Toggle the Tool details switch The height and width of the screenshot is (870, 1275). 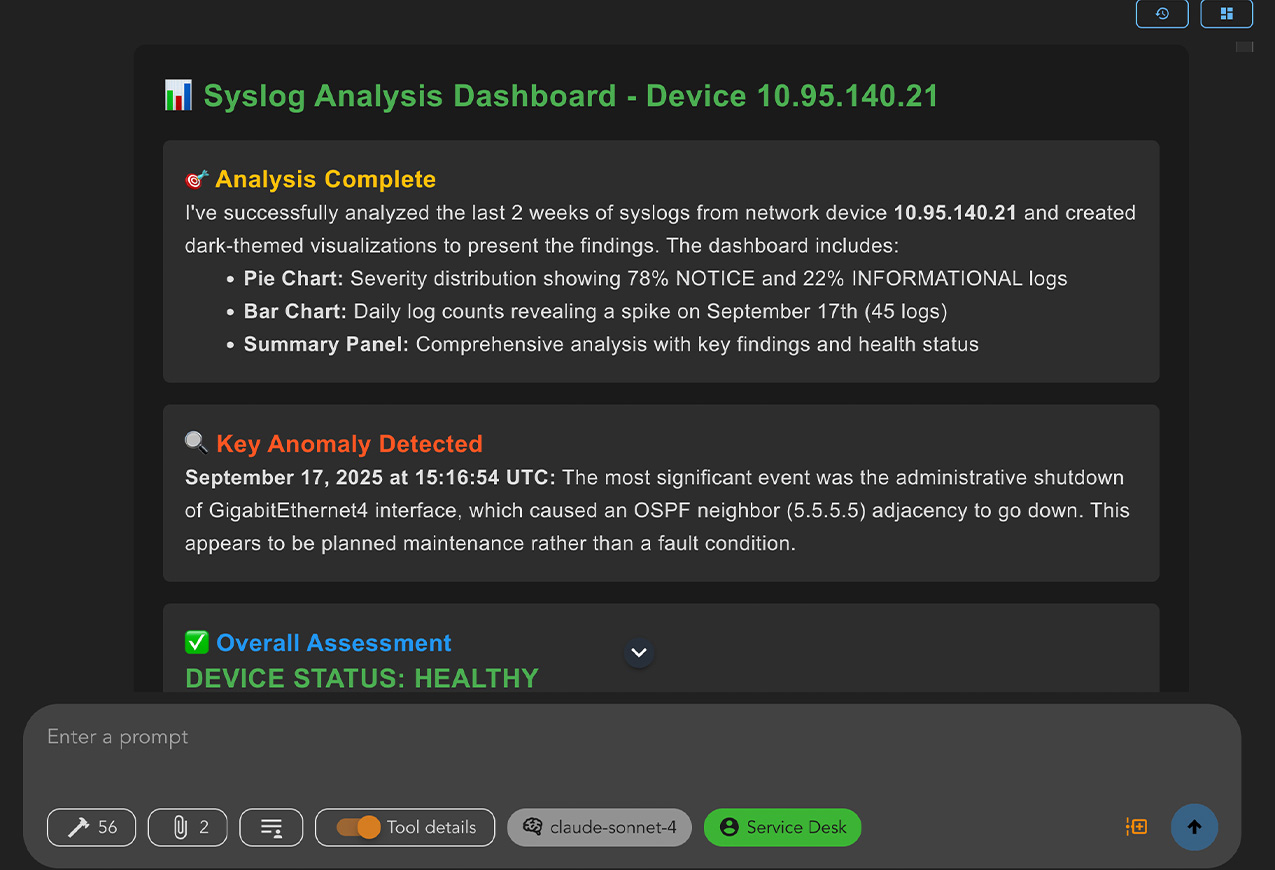358,827
